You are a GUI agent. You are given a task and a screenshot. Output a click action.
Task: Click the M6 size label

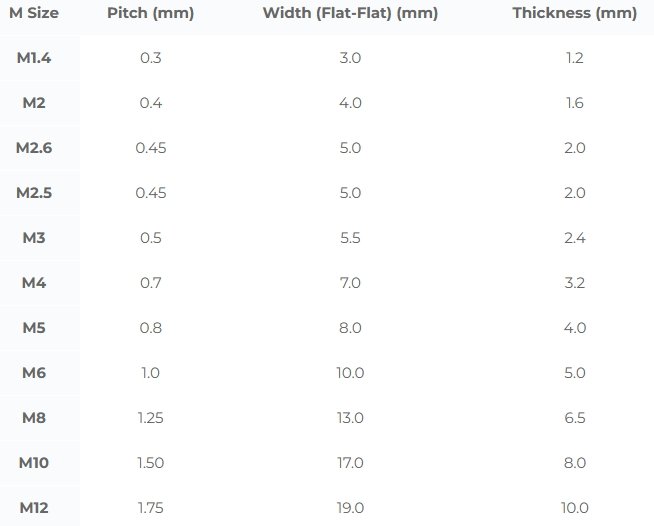(x=34, y=373)
